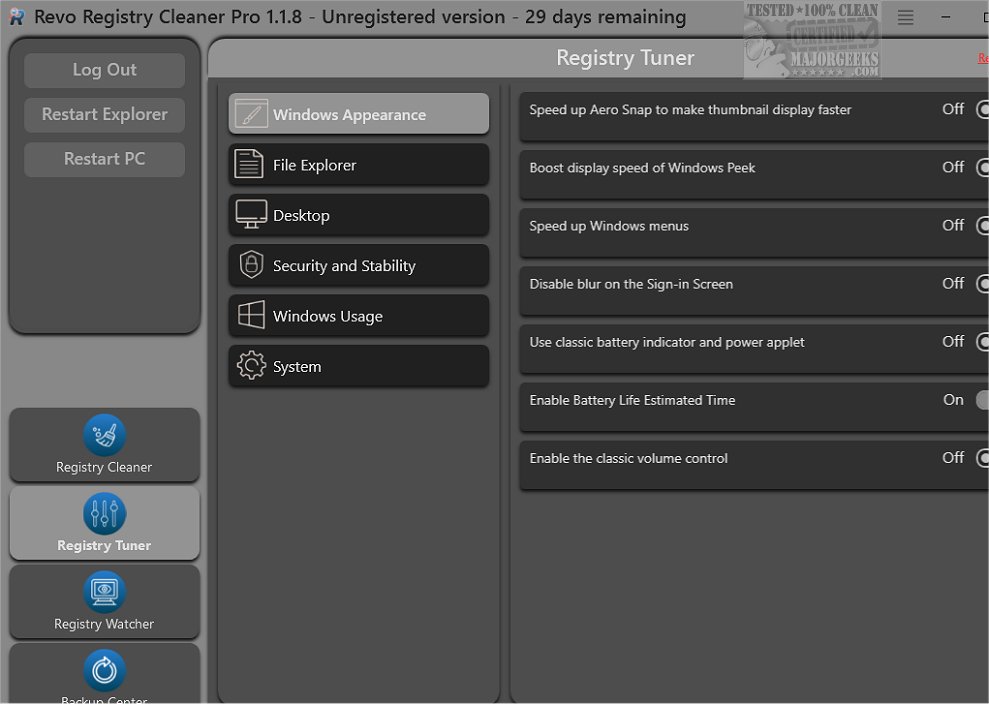Image resolution: width=989 pixels, height=704 pixels.
Task: Toggle classic battery indicator switch
Action: [x=982, y=341]
